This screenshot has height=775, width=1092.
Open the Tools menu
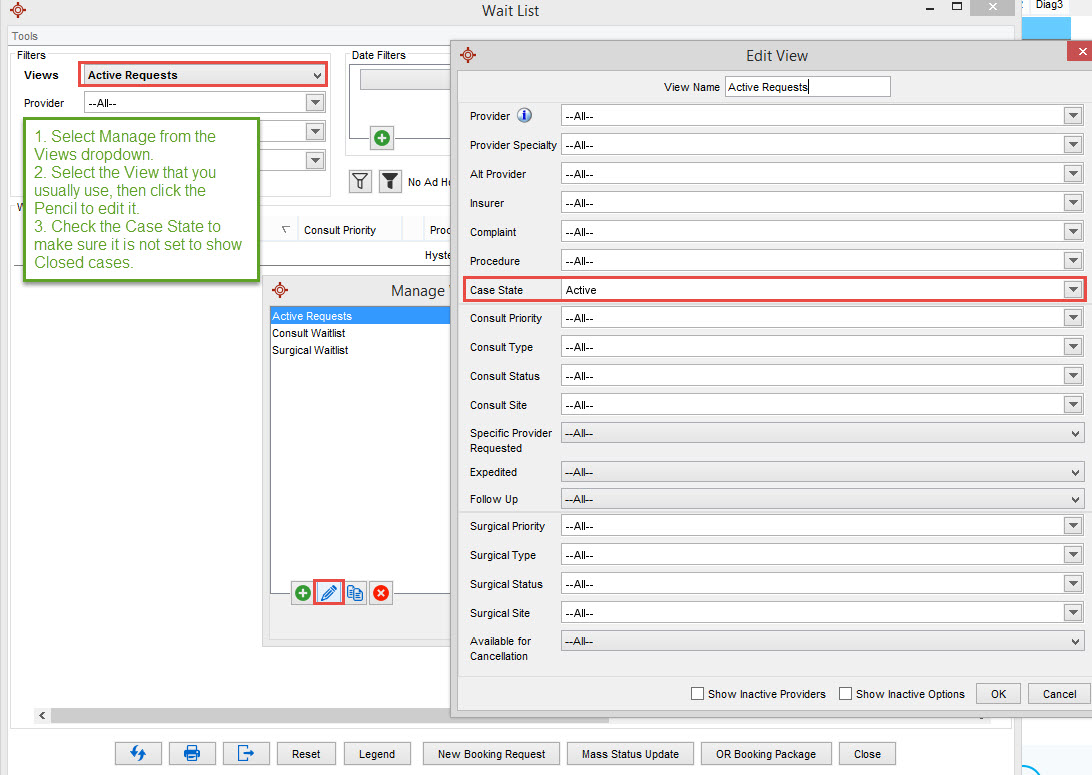pyautogui.click(x=25, y=36)
